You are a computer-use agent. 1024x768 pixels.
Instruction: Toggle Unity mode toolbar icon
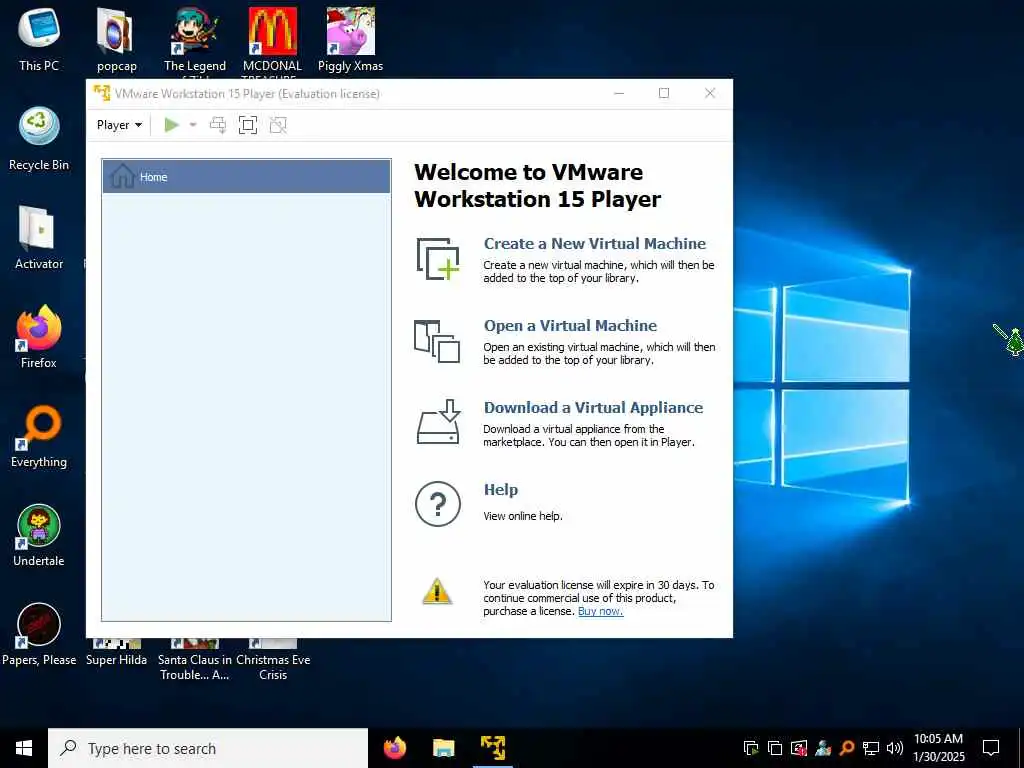[278, 125]
